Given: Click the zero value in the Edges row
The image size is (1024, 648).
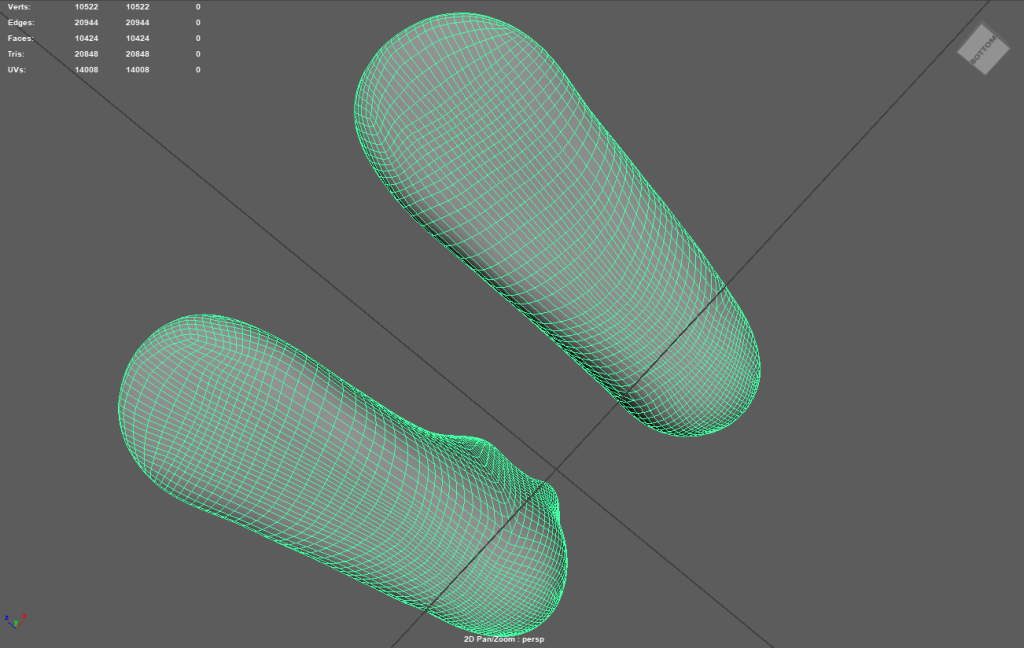Looking at the screenshot, I should pos(197,22).
